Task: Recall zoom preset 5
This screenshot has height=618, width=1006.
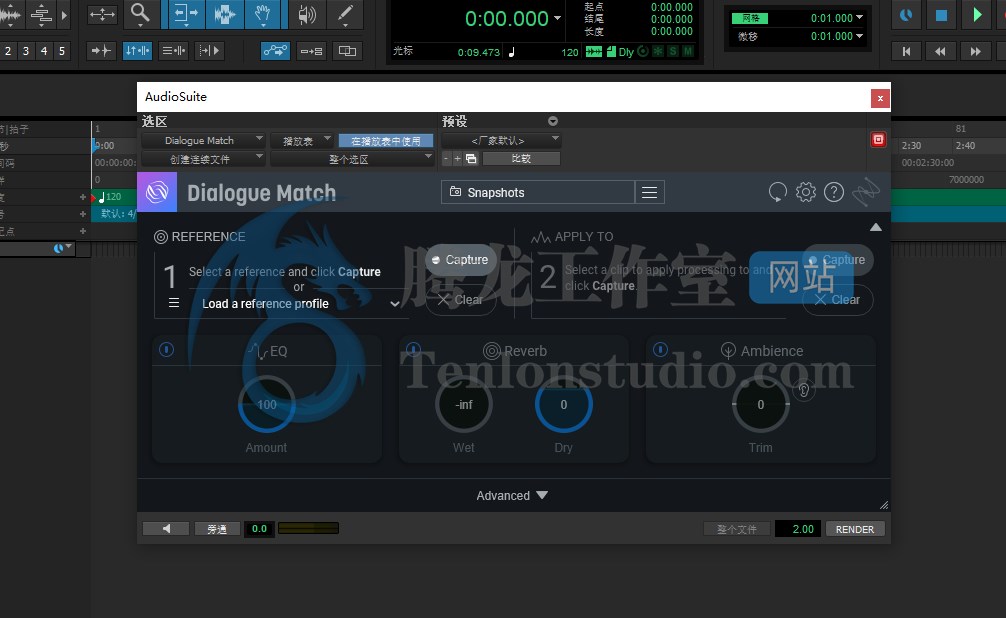Action: click(62, 51)
